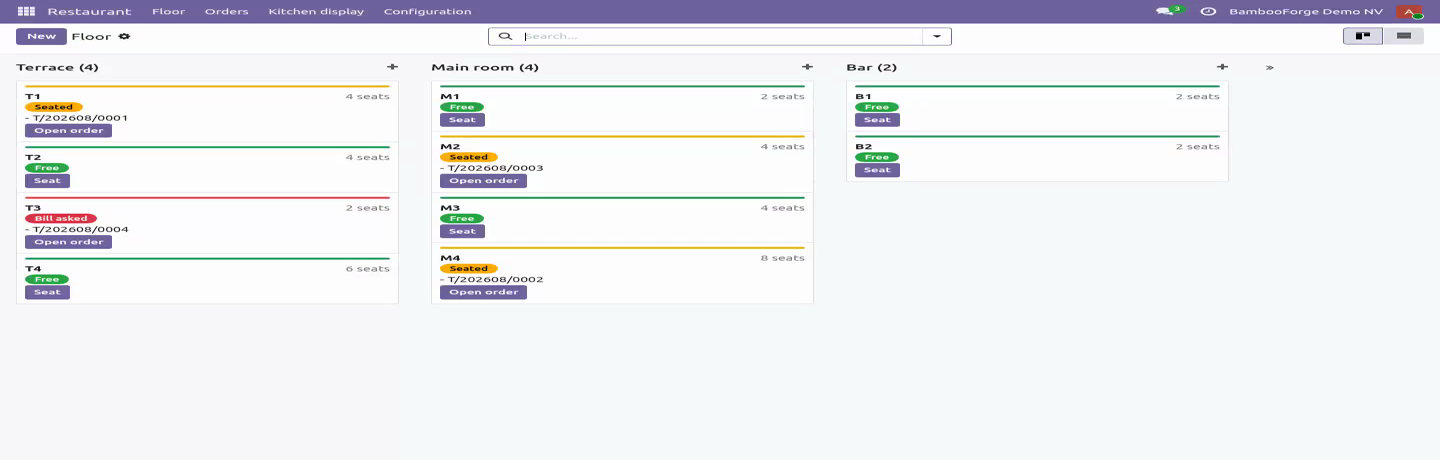
Task: Open the search options dropdown arrow
Action: (x=937, y=36)
